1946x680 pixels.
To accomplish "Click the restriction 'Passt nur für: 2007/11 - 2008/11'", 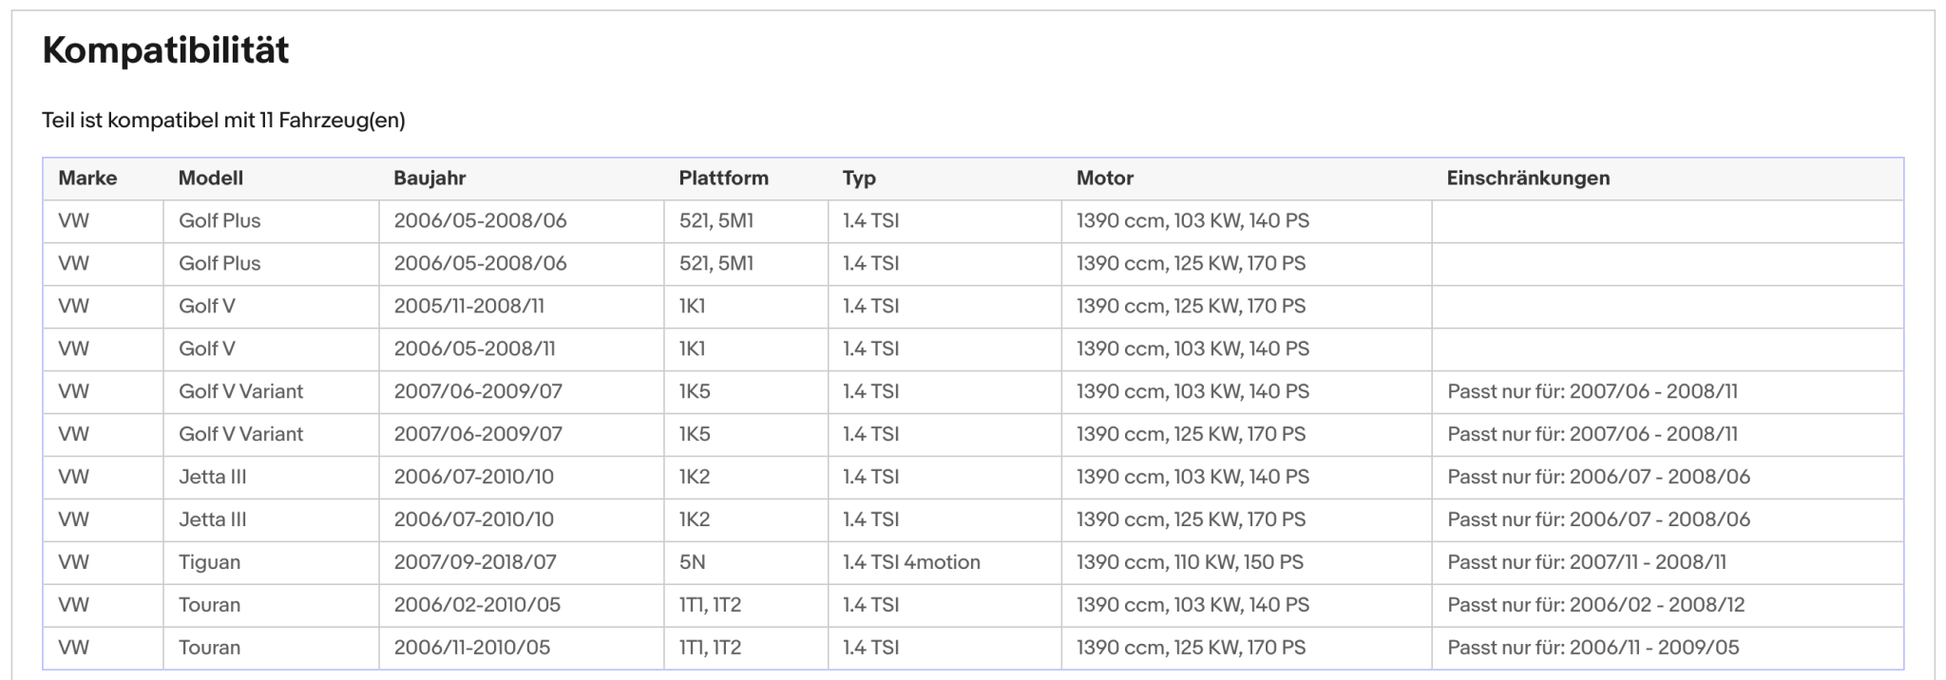I will click(x=1586, y=562).
